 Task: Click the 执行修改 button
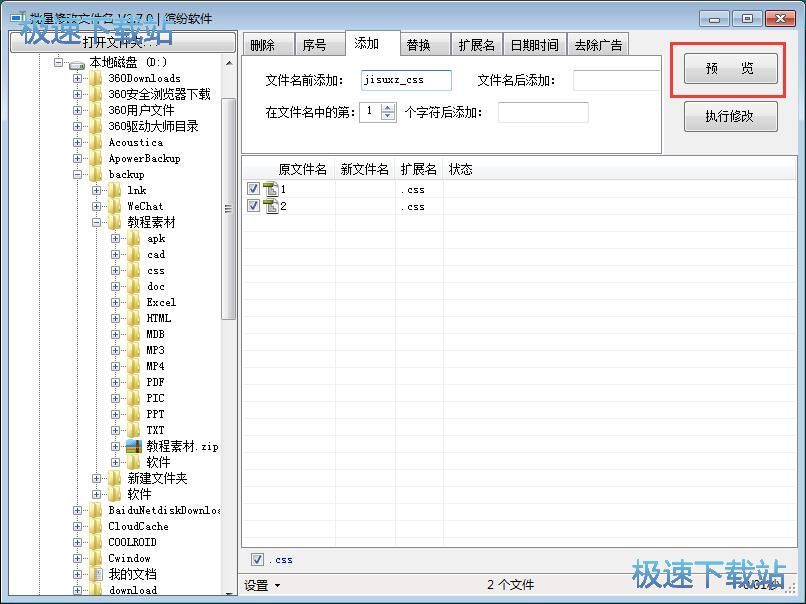click(730, 116)
